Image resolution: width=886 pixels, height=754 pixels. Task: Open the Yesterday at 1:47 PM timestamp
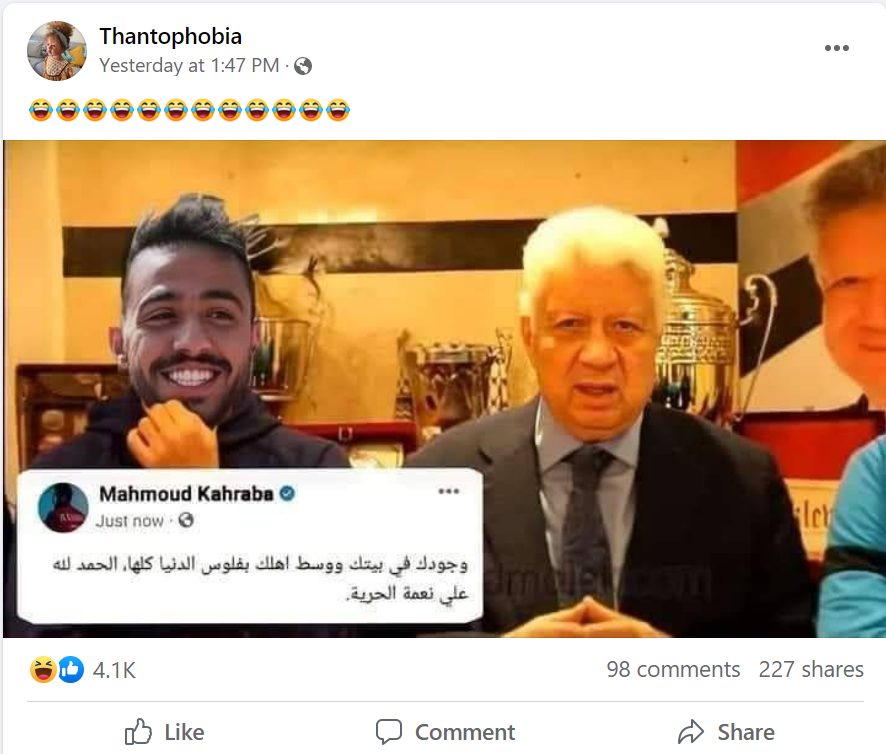pyautogui.click(x=189, y=66)
